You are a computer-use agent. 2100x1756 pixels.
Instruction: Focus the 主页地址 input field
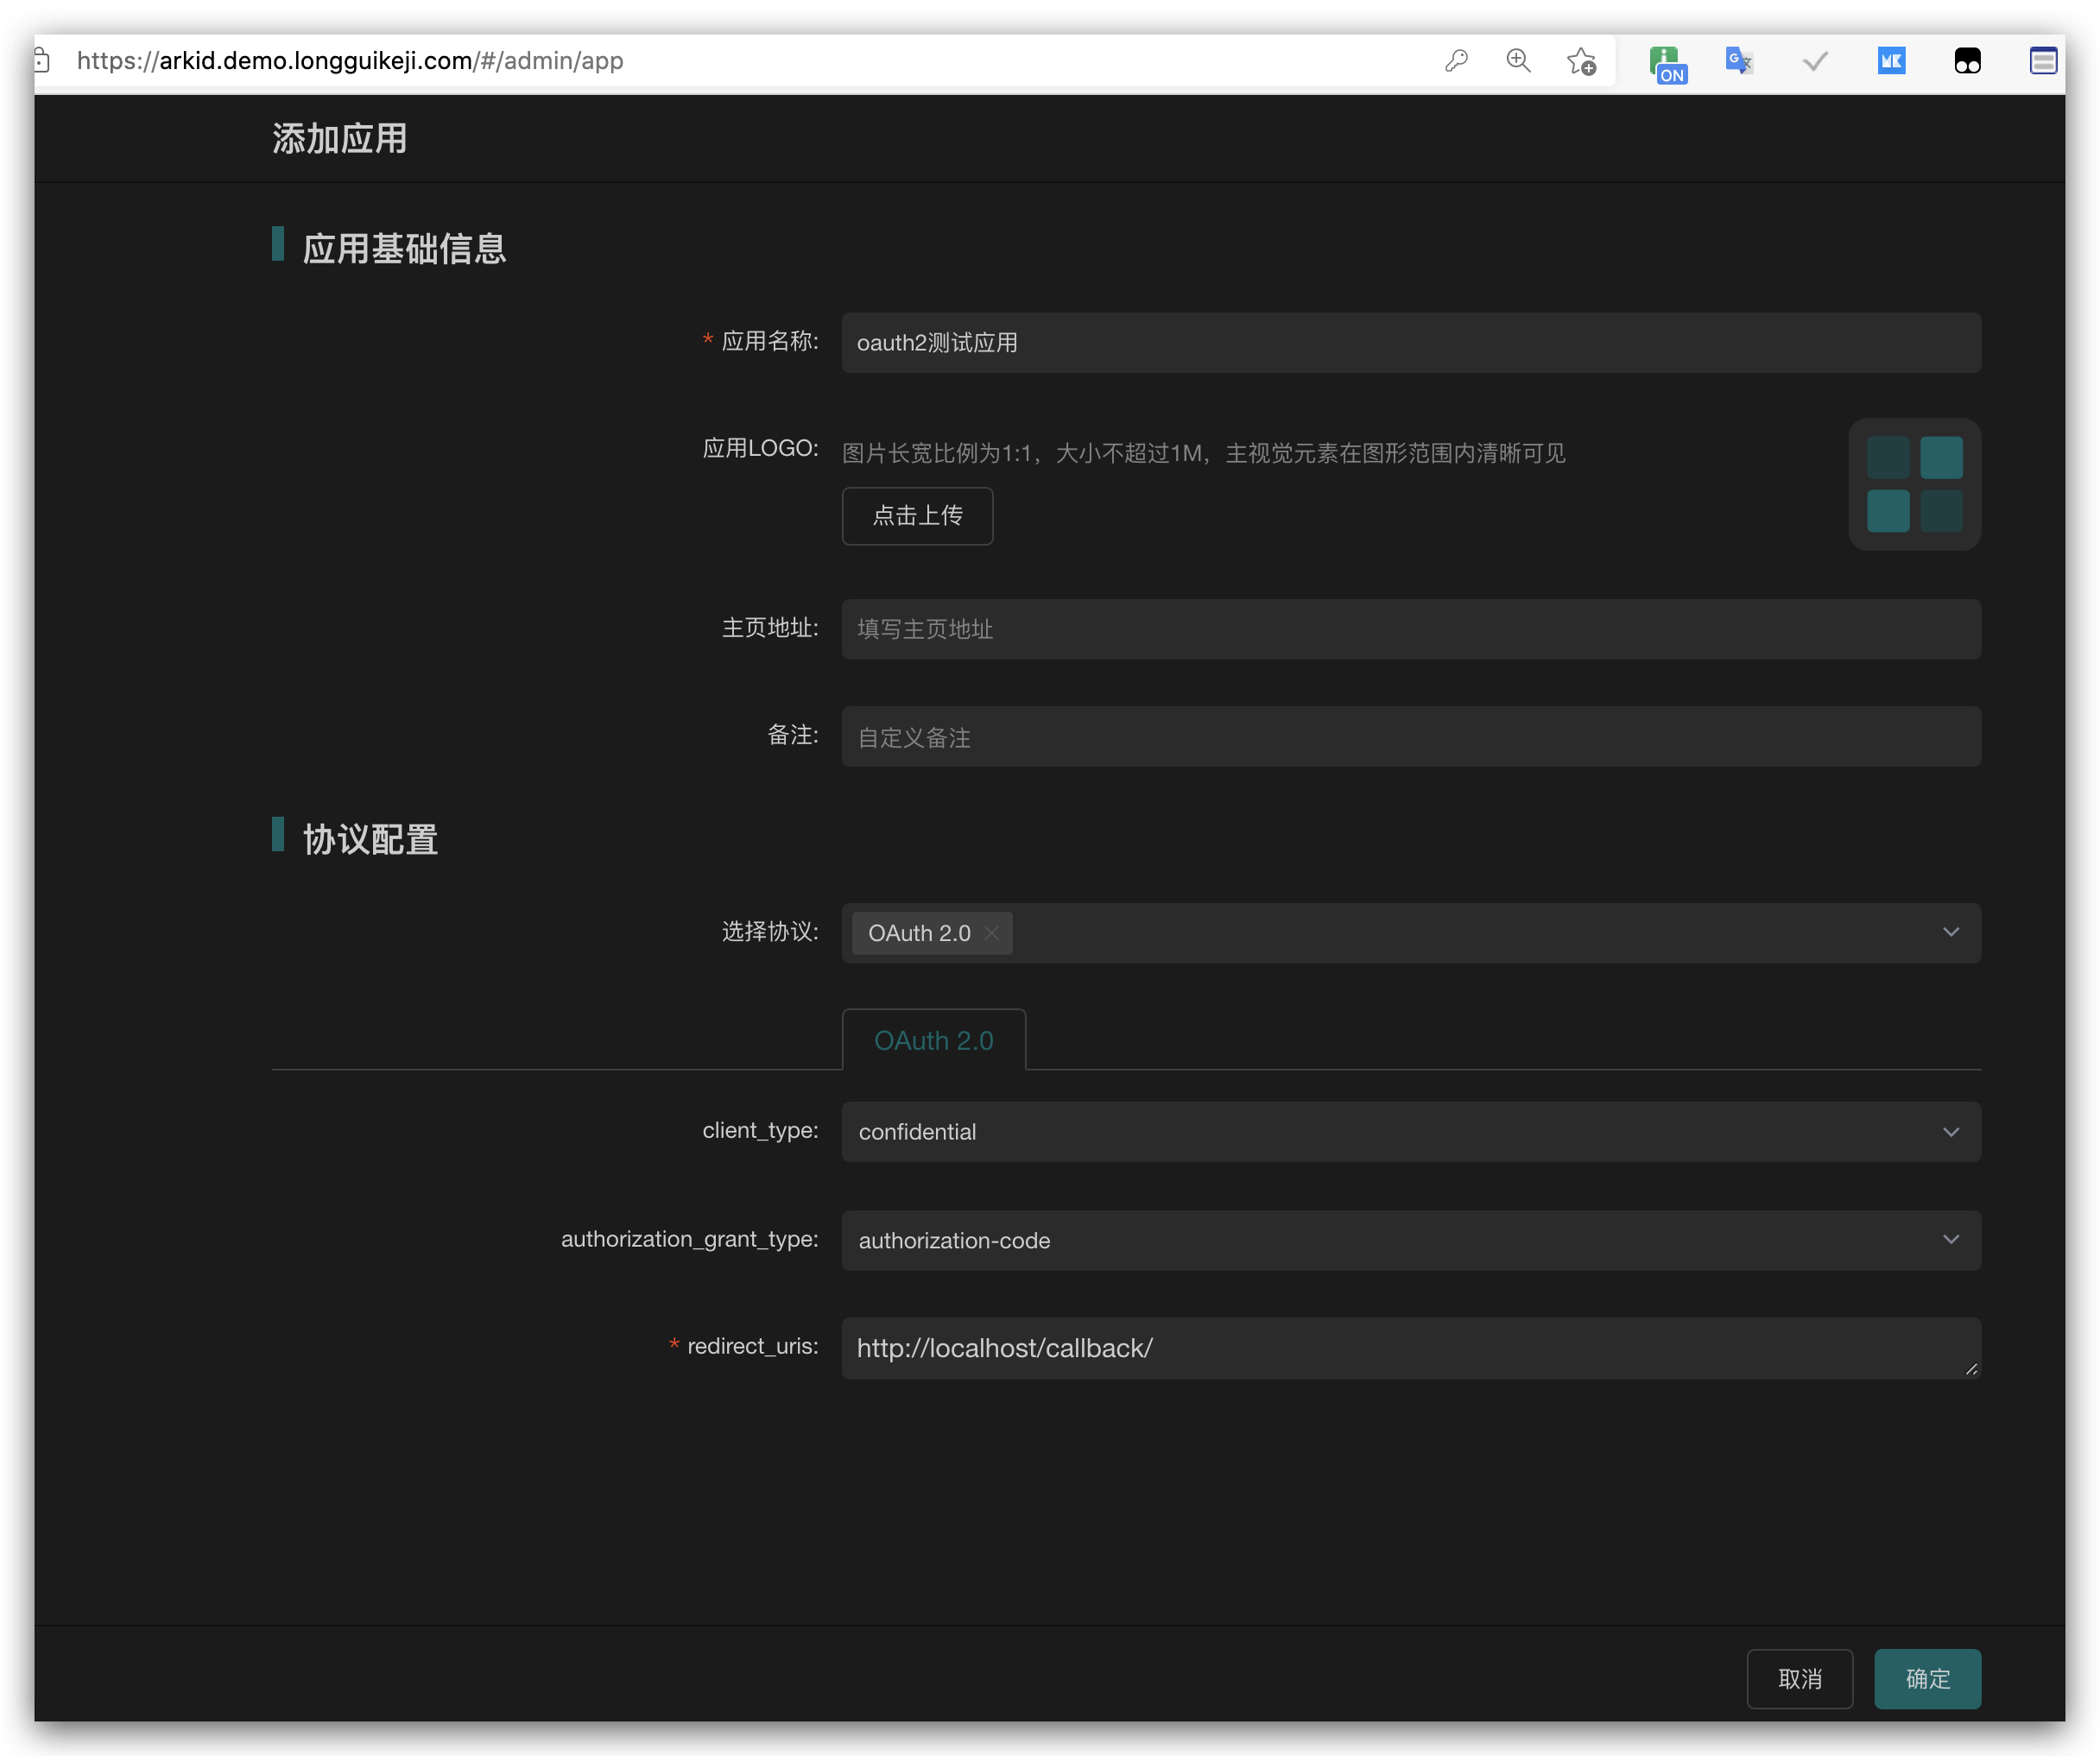[1410, 629]
